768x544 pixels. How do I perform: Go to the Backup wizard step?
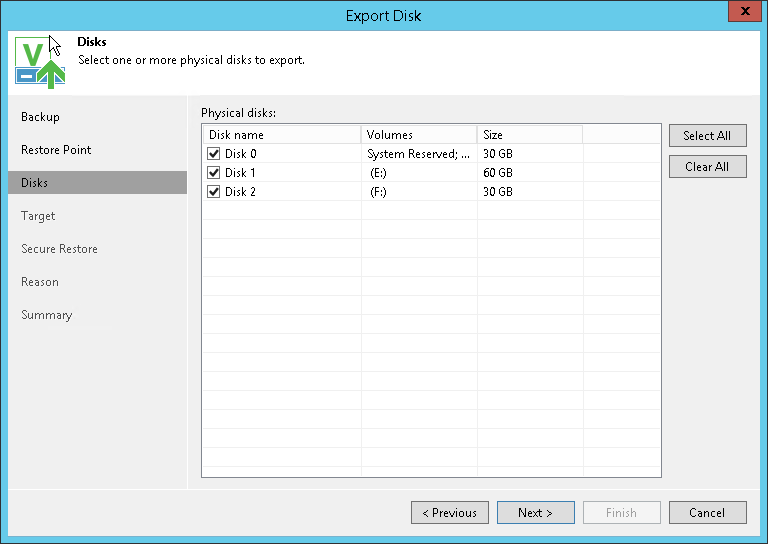point(40,117)
